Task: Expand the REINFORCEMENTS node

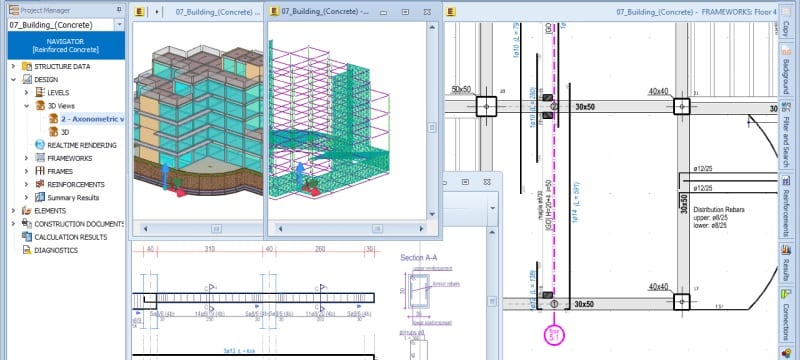Action: 27,185
